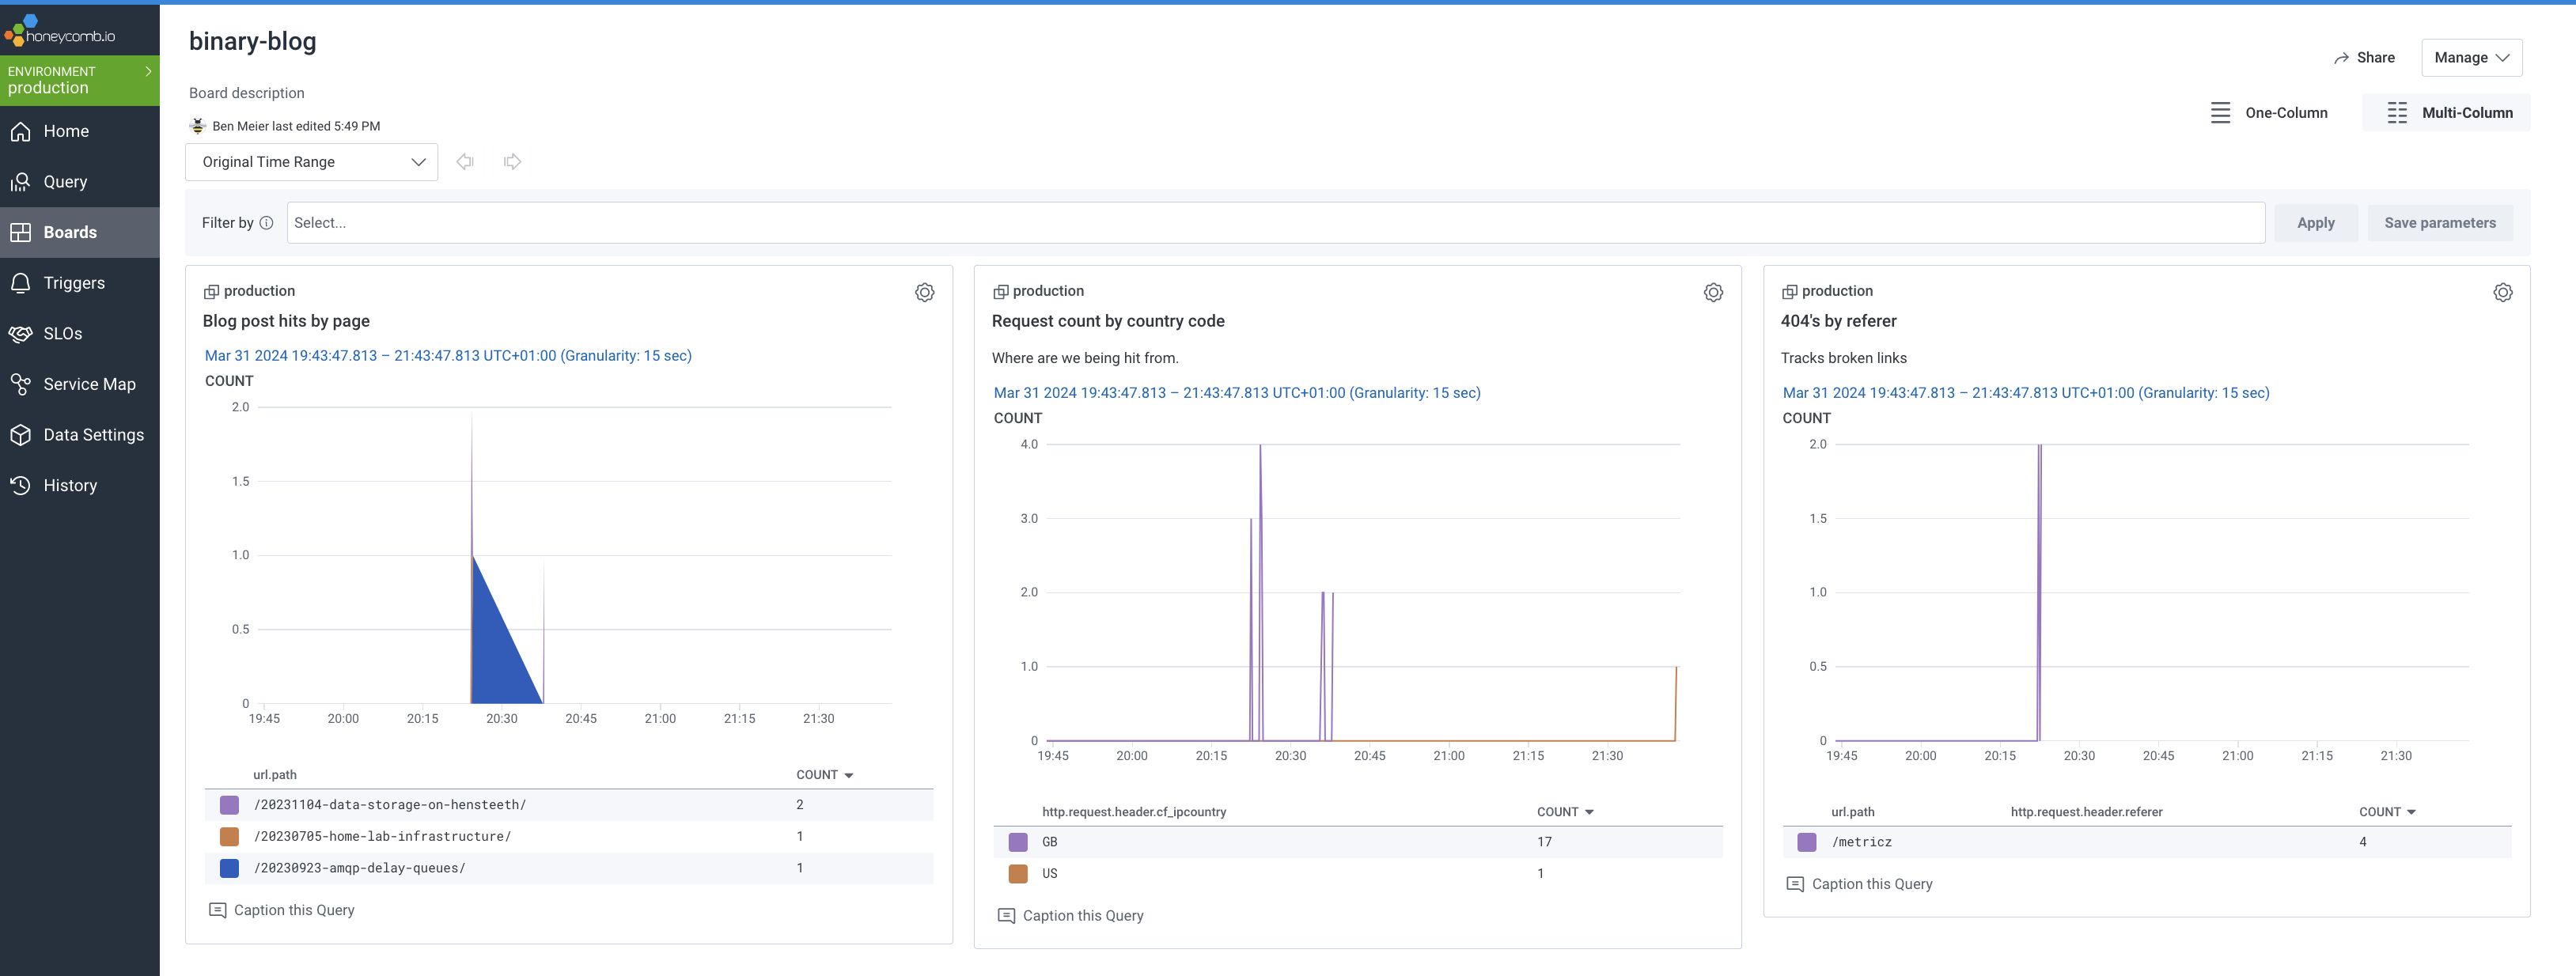Select /20230923-amqp-delay-queues/ path text

(x=359, y=868)
